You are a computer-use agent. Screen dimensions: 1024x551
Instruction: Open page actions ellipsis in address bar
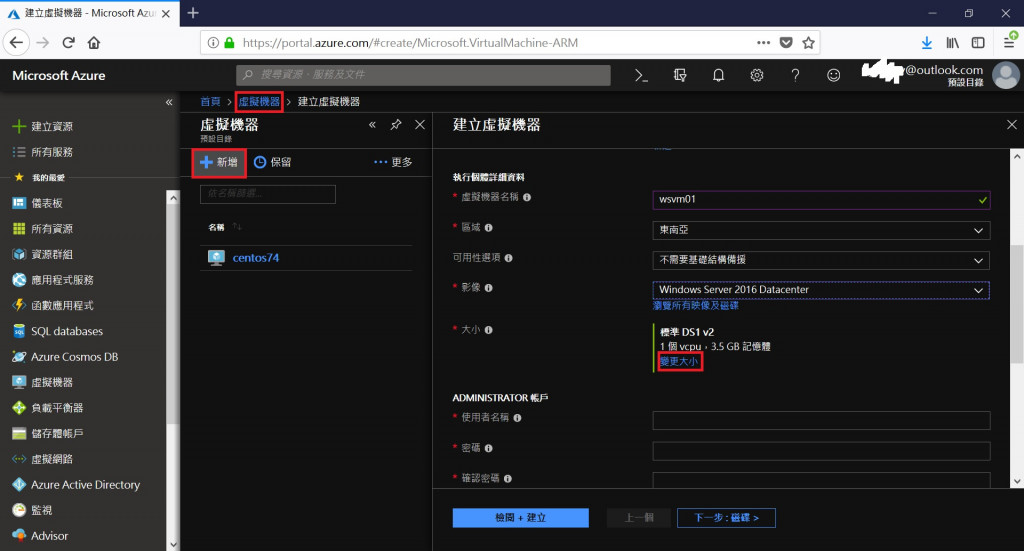[763, 43]
